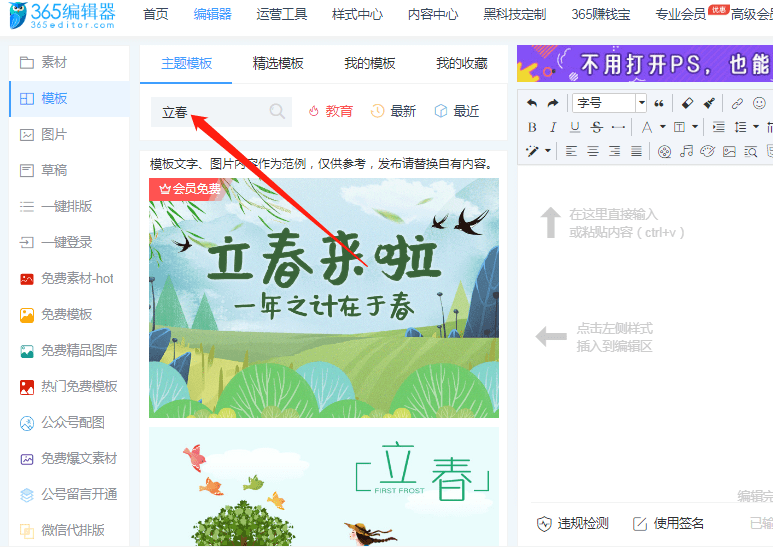Insert an image from the toolbar
The image size is (773, 547).
(729, 151)
